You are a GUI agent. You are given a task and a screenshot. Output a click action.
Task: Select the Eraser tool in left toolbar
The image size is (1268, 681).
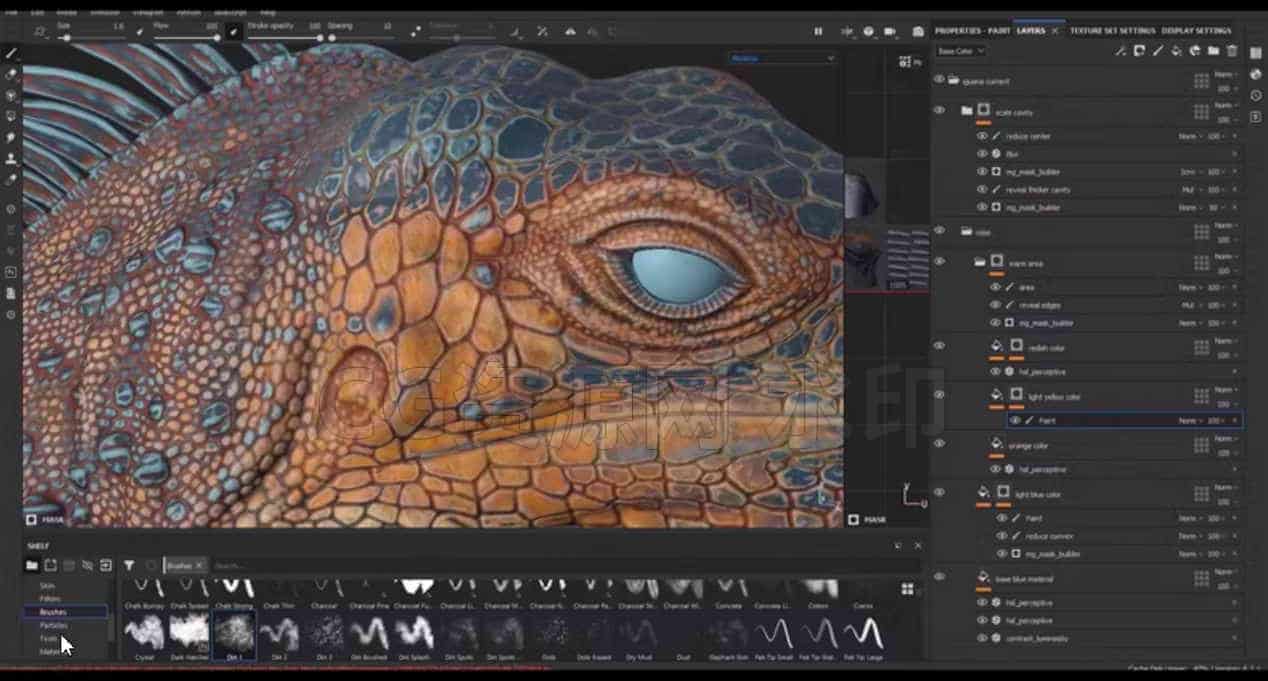12,74
